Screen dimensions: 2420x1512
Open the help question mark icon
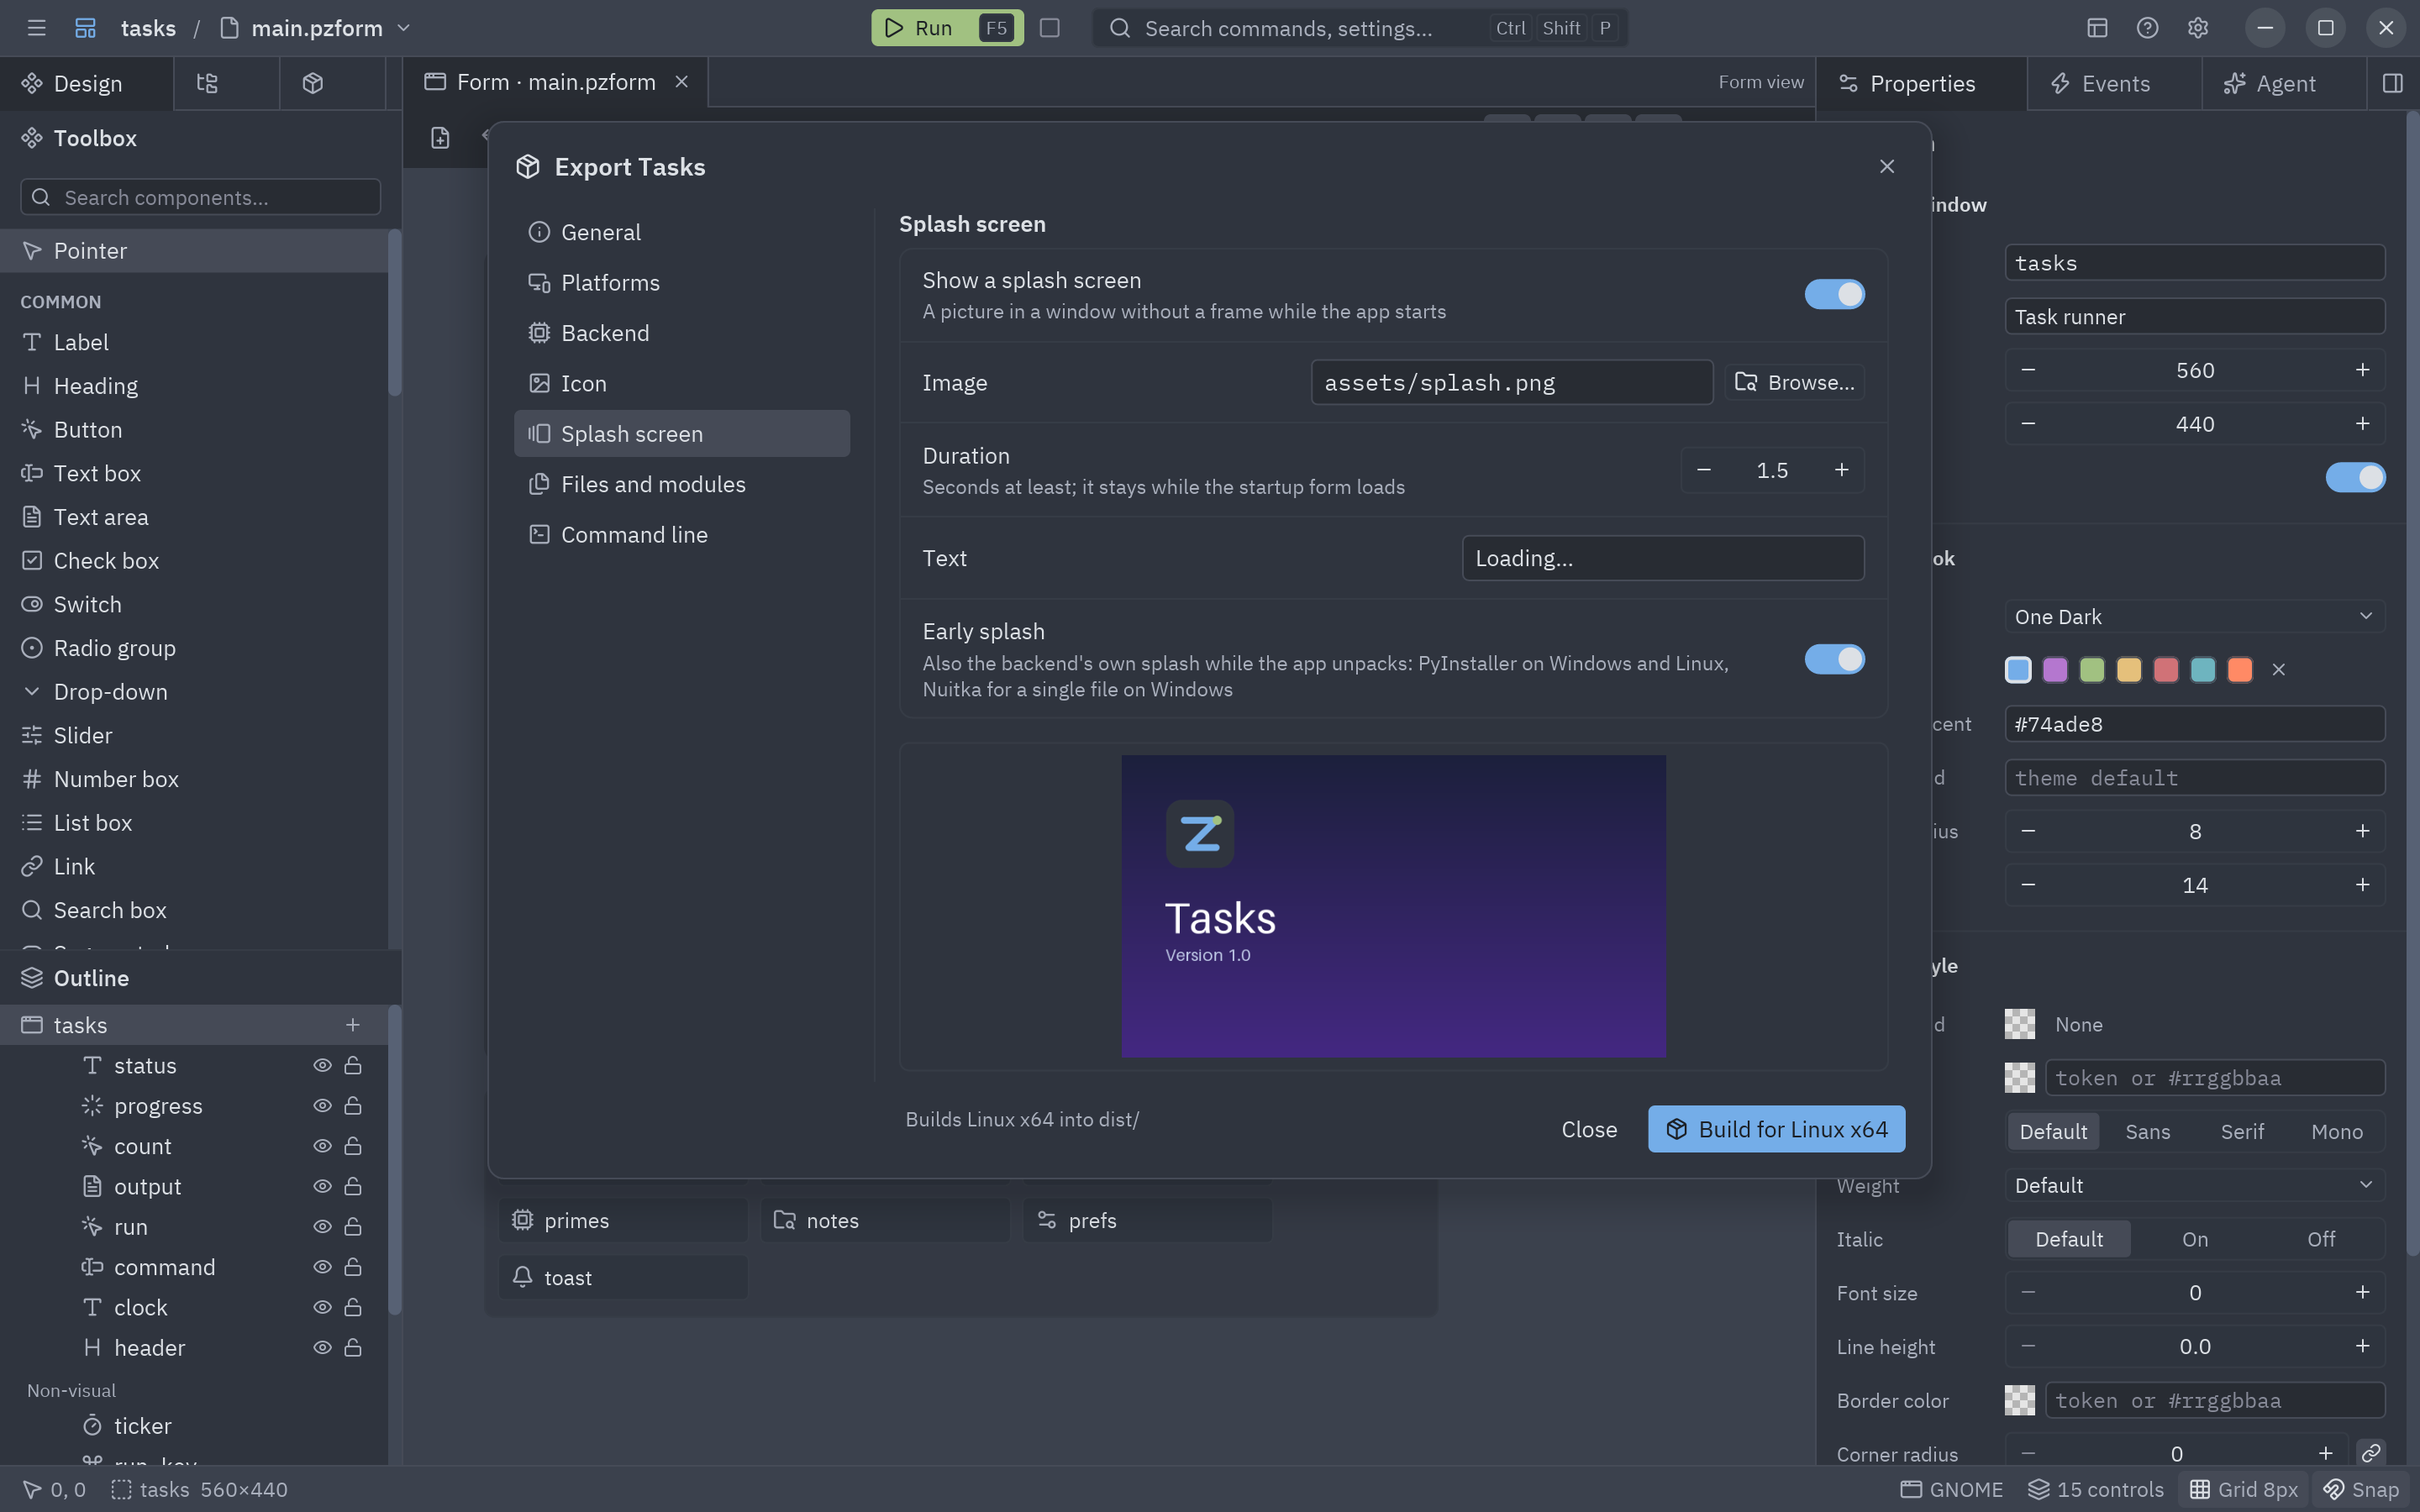point(2147,28)
